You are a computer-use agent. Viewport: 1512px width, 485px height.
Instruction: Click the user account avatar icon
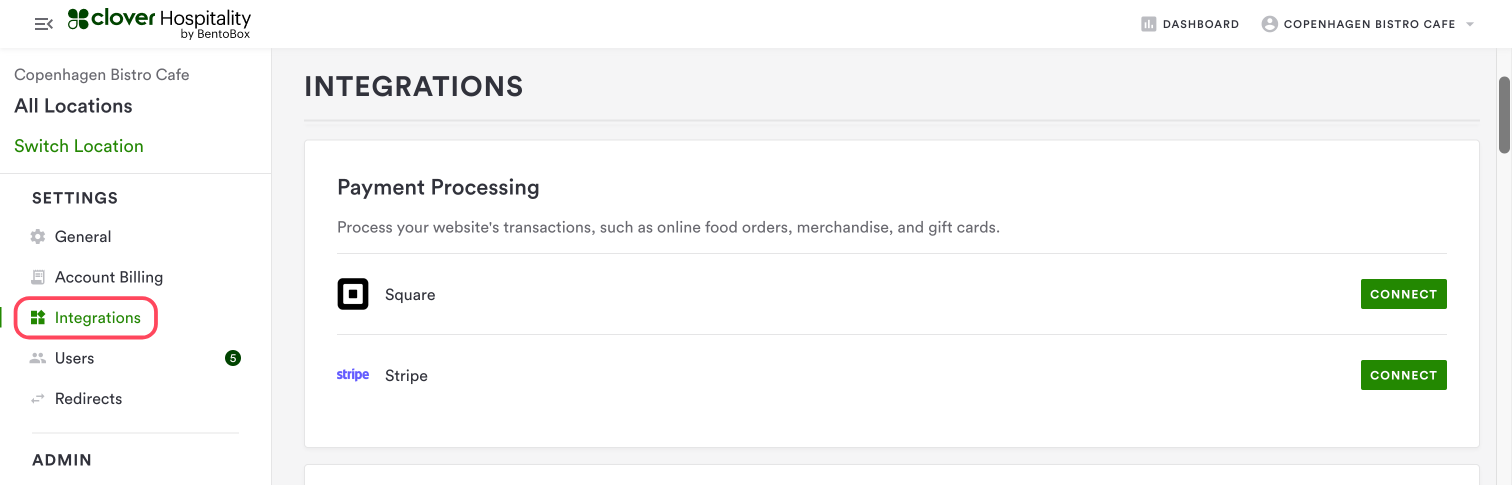(1270, 24)
